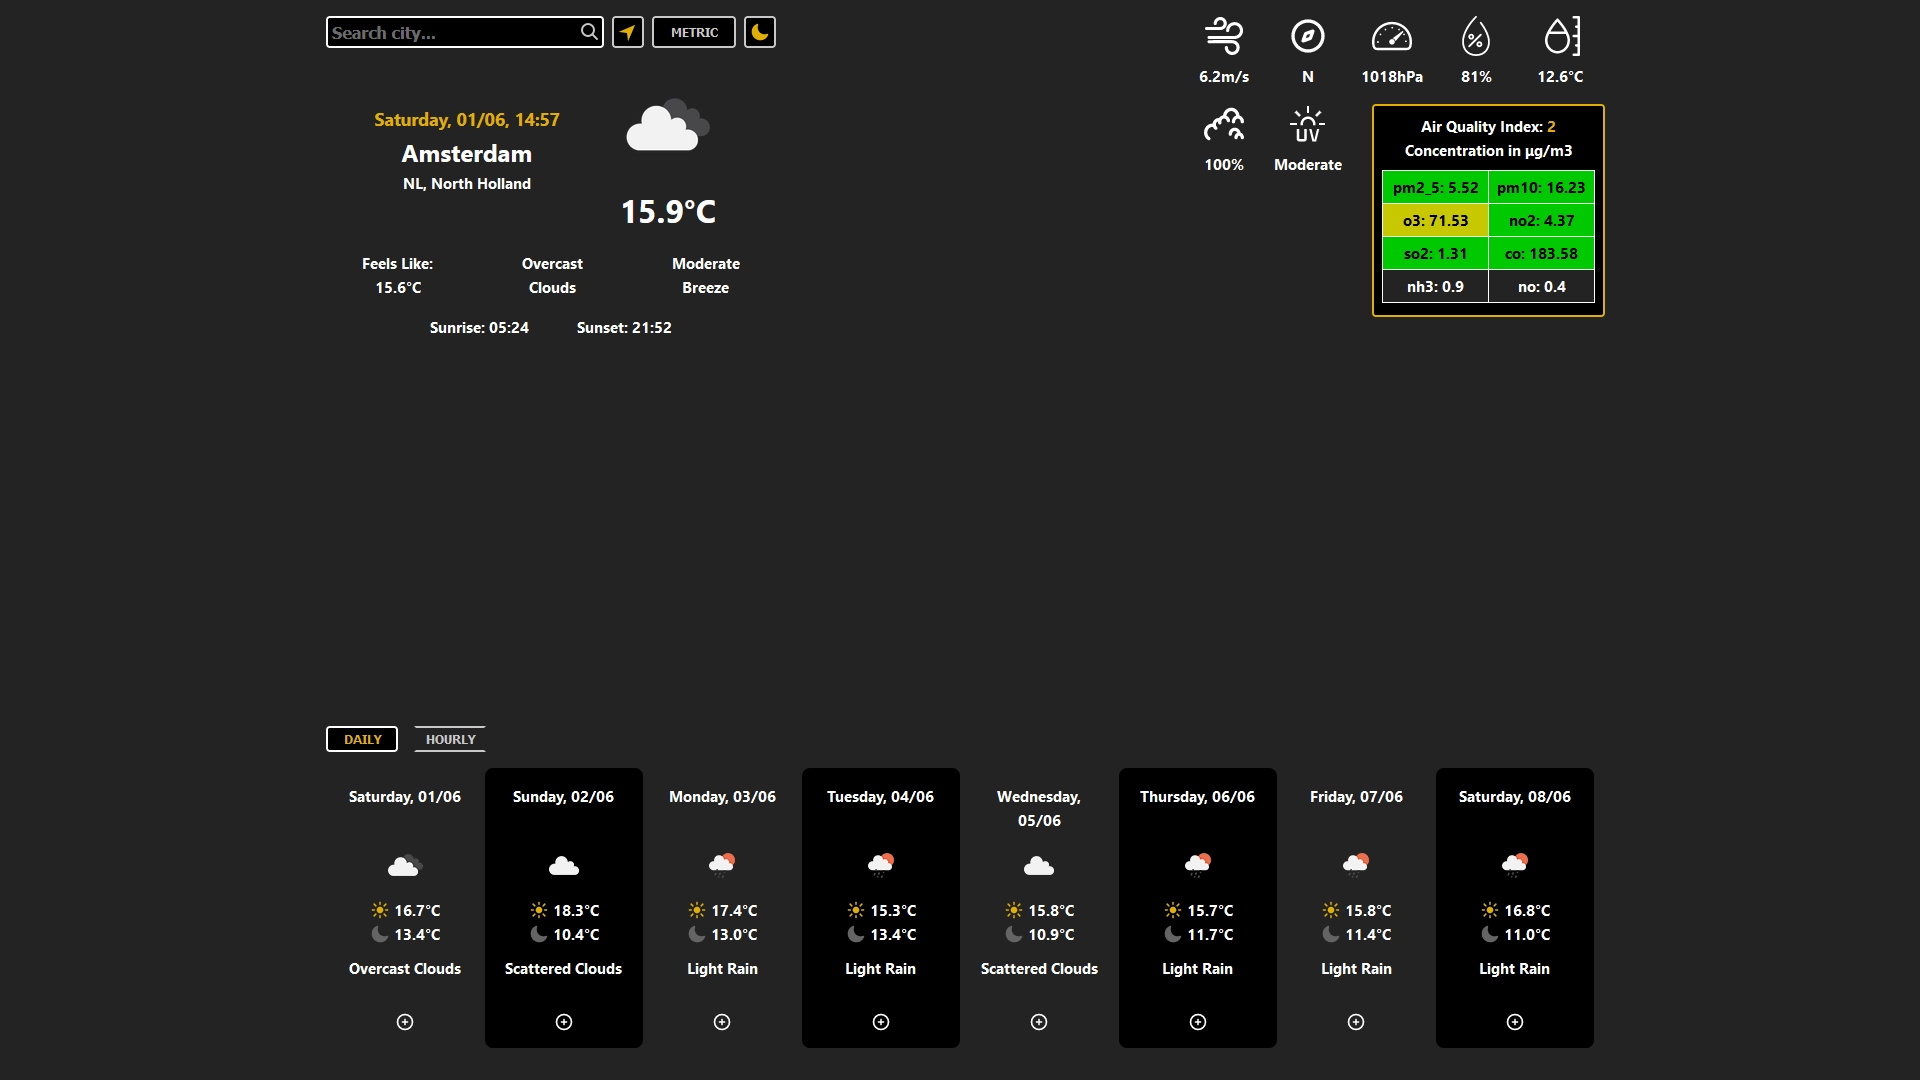Screen dimensions: 1920x1080
Task: Click Saturday 08/06 rain weather icon
Action: [x=1515, y=865]
